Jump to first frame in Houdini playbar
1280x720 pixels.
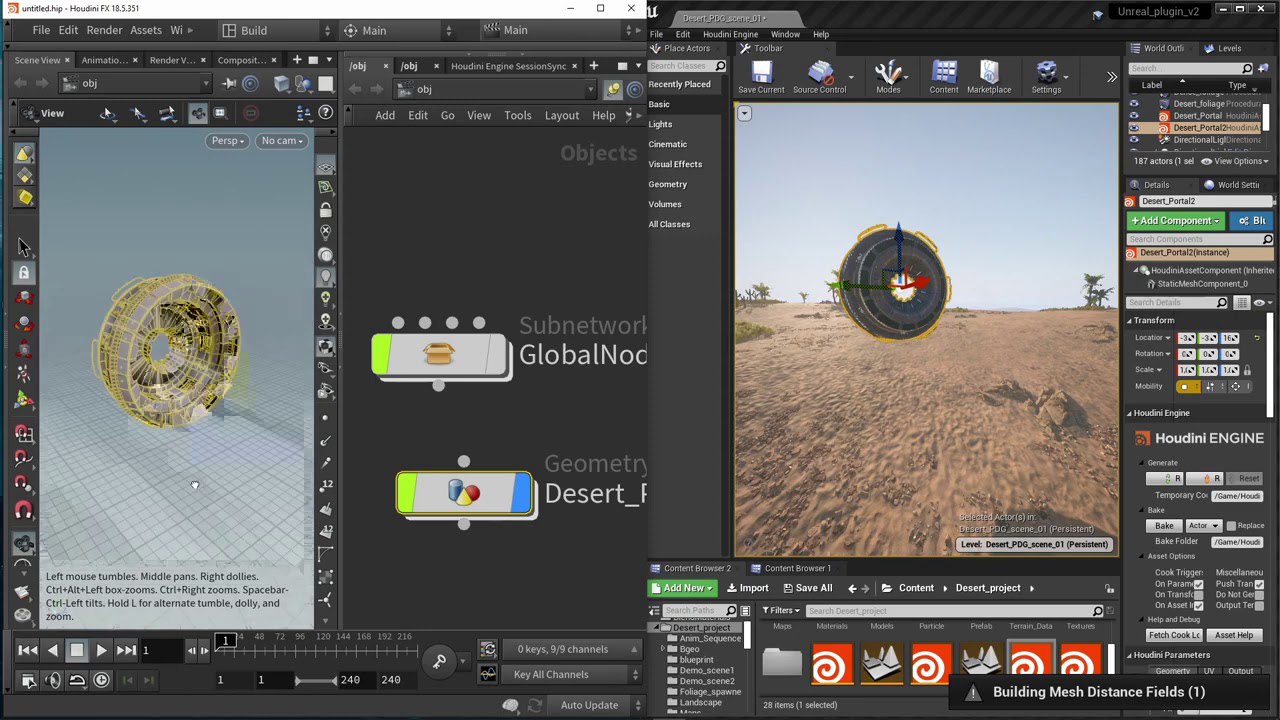click(28, 651)
